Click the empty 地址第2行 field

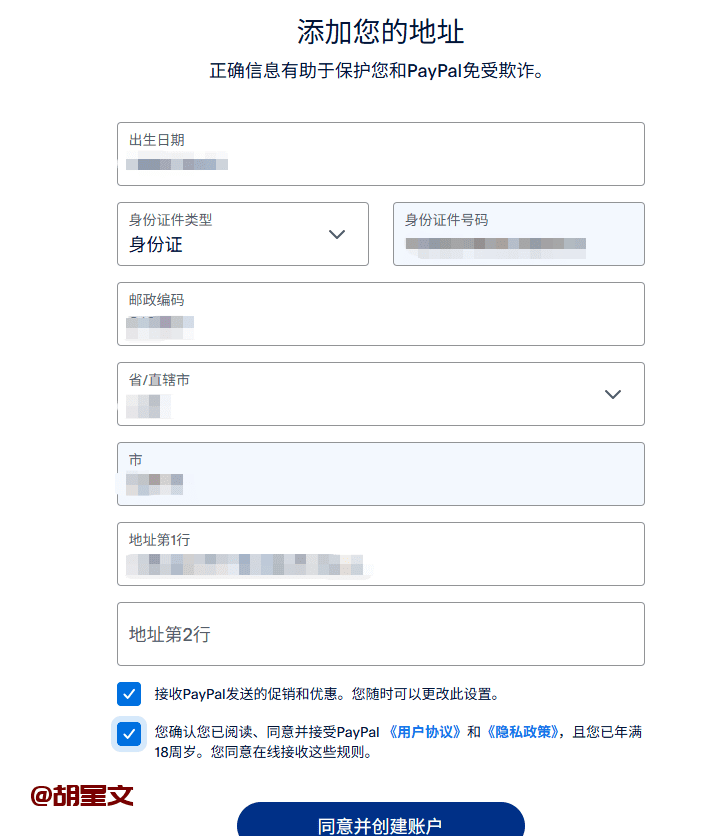pos(380,634)
